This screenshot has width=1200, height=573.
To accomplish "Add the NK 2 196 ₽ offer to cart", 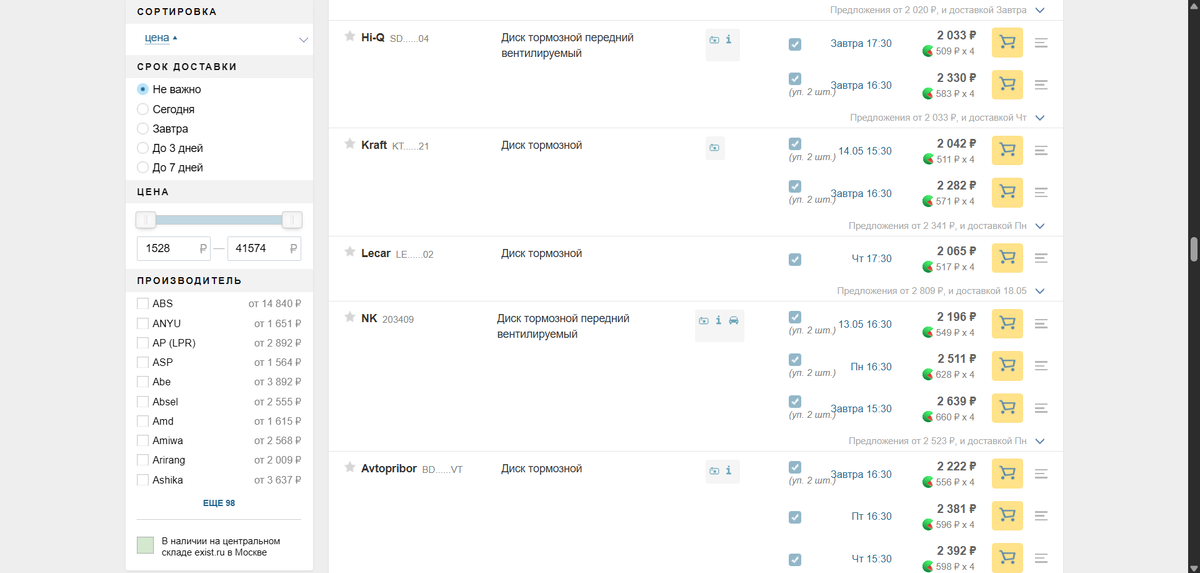I will click(1007, 324).
